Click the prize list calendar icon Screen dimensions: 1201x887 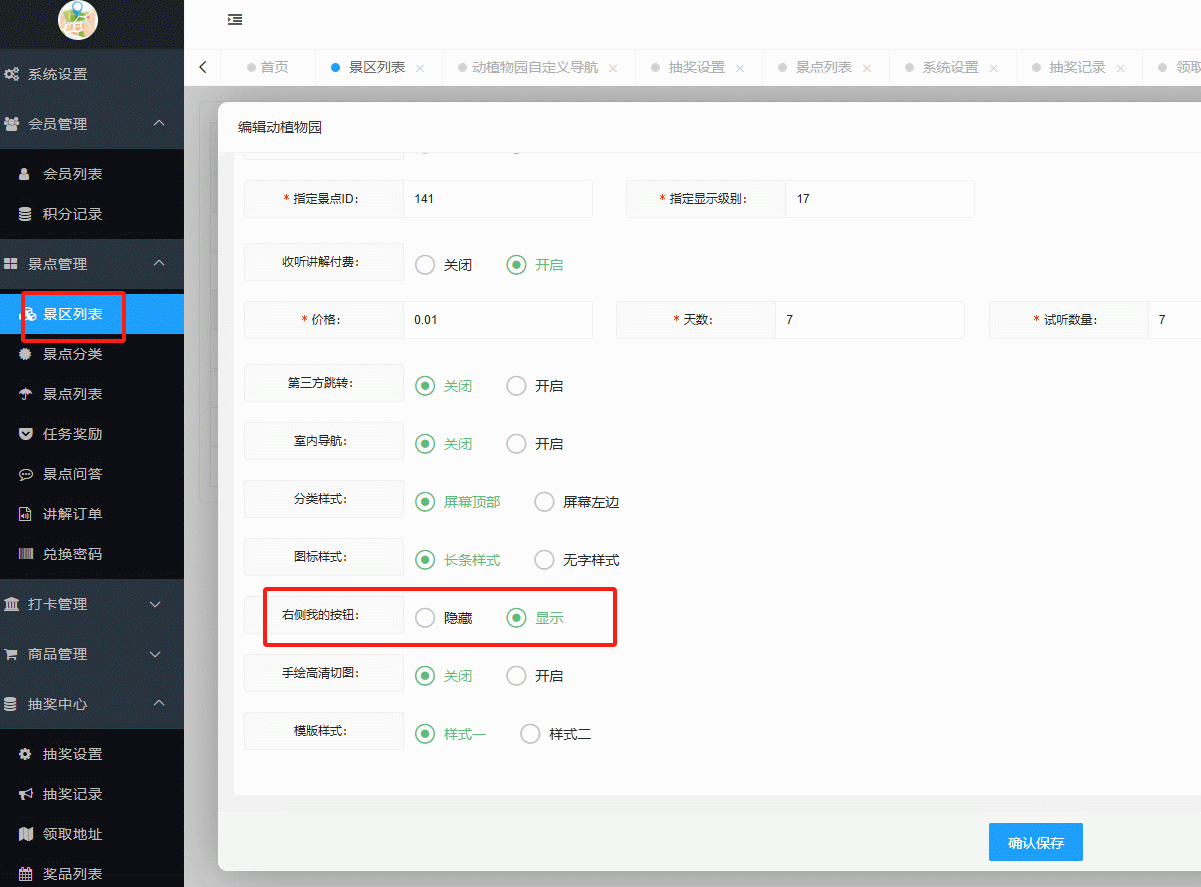point(25,874)
